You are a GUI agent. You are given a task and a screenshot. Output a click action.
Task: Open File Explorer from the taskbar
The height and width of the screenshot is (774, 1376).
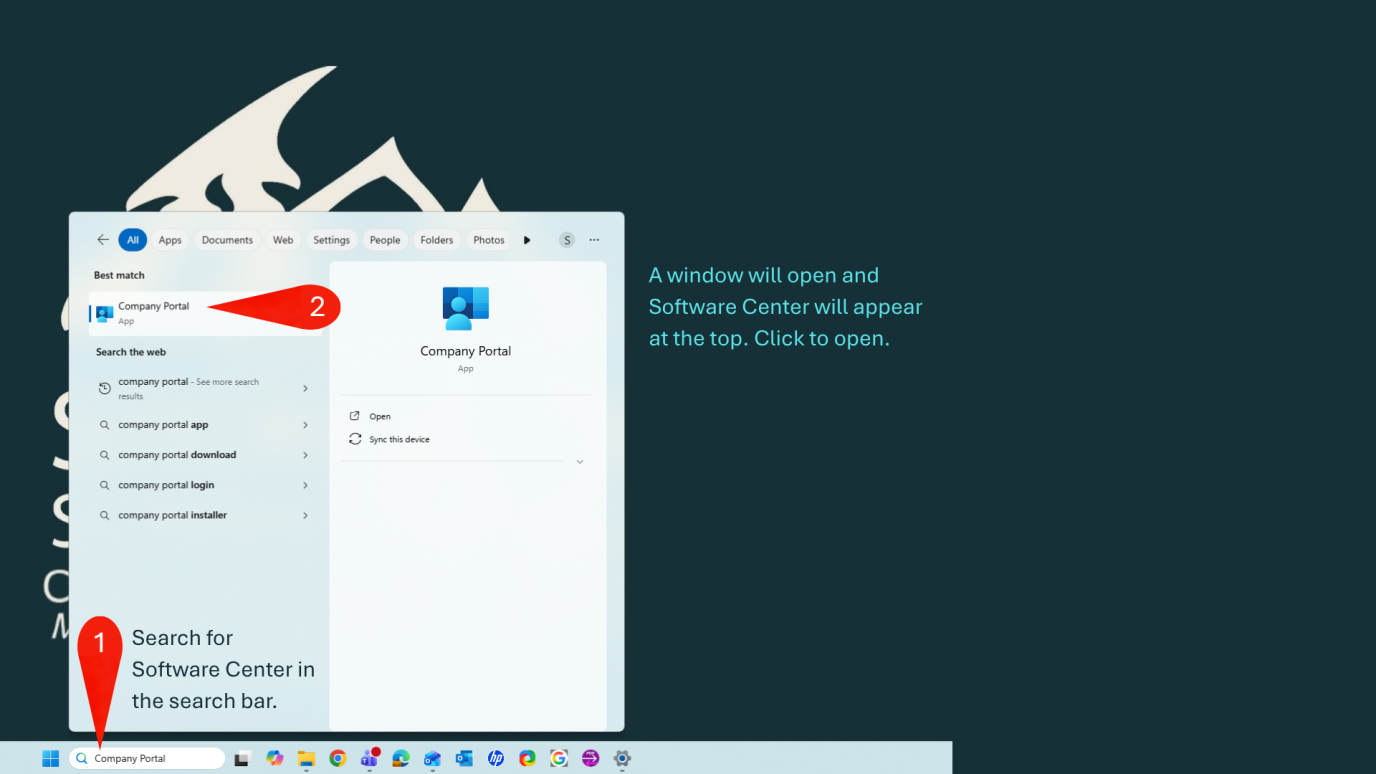[x=306, y=759]
